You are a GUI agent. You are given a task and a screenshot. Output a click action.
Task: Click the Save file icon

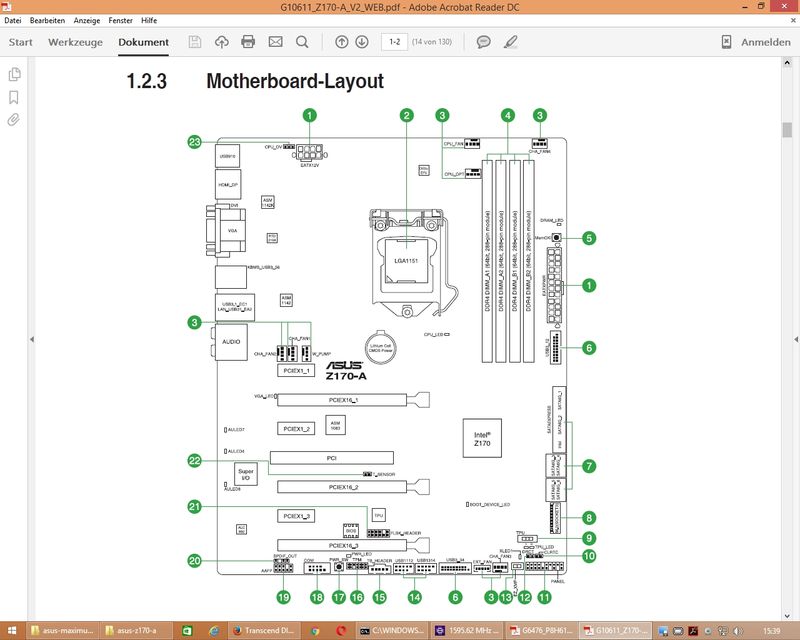[195, 42]
